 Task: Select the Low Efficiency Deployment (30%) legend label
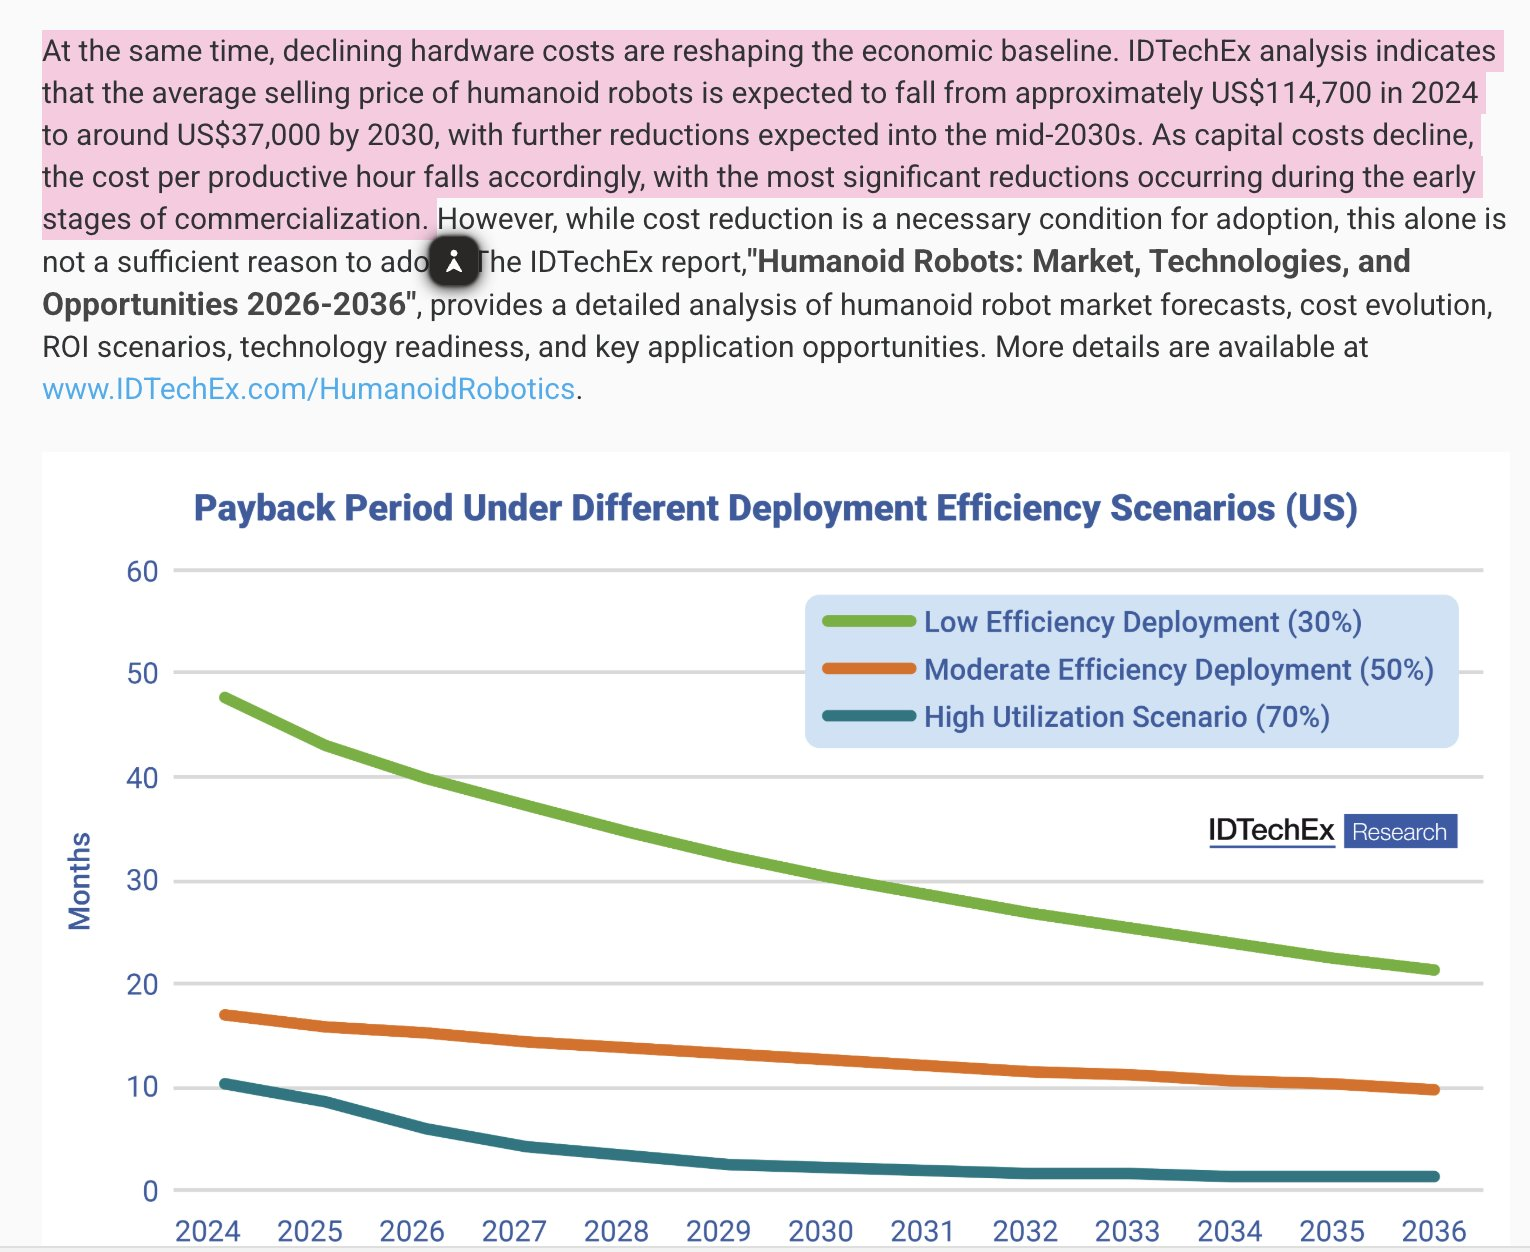pyautogui.click(x=1143, y=622)
